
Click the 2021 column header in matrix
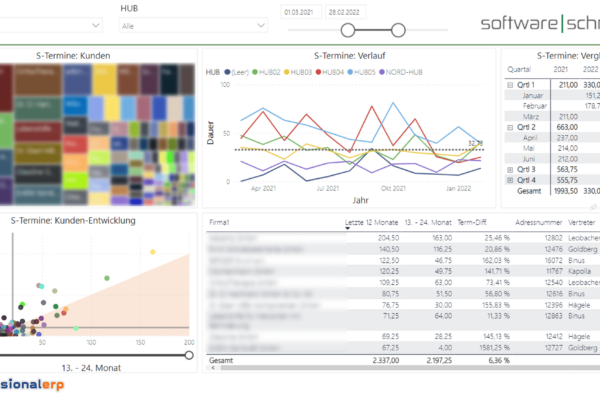[x=561, y=69]
